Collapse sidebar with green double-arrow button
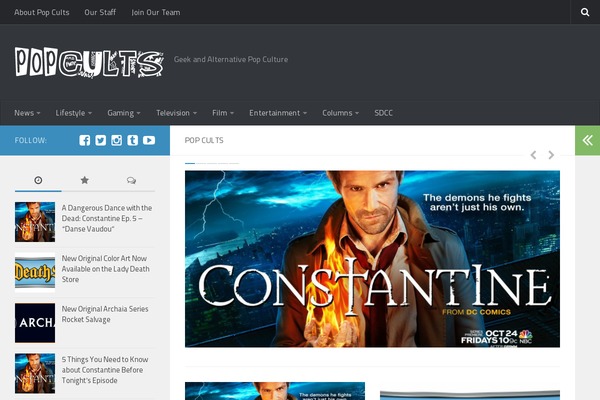This screenshot has width=600, height=400. 587,140
